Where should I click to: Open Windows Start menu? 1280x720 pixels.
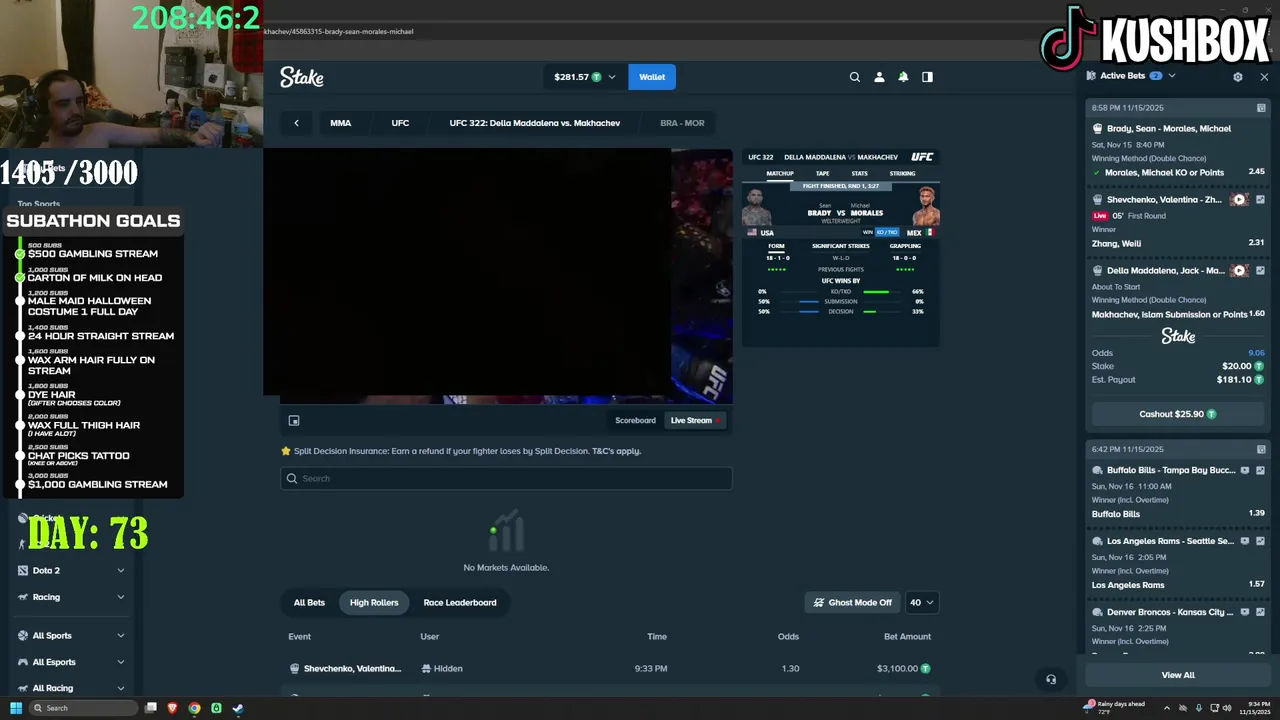point(16,708)
